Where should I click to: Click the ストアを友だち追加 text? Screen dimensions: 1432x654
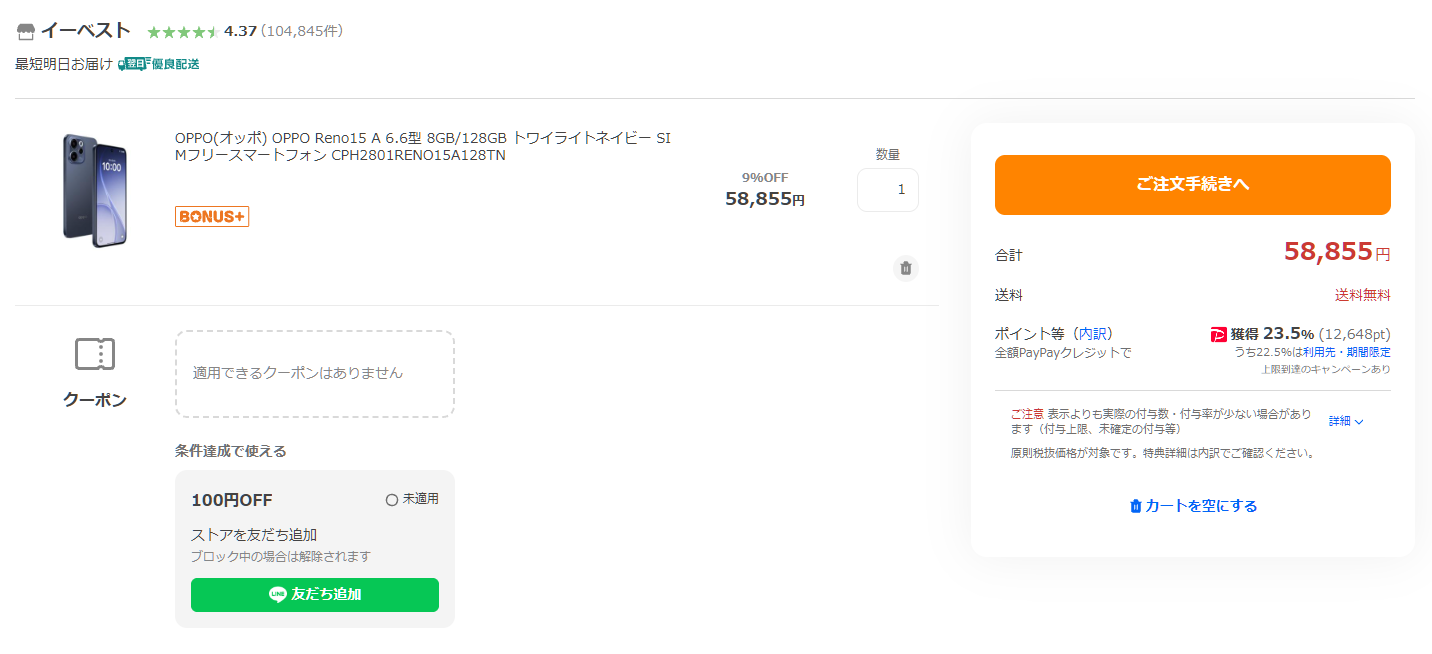point(254,535)
